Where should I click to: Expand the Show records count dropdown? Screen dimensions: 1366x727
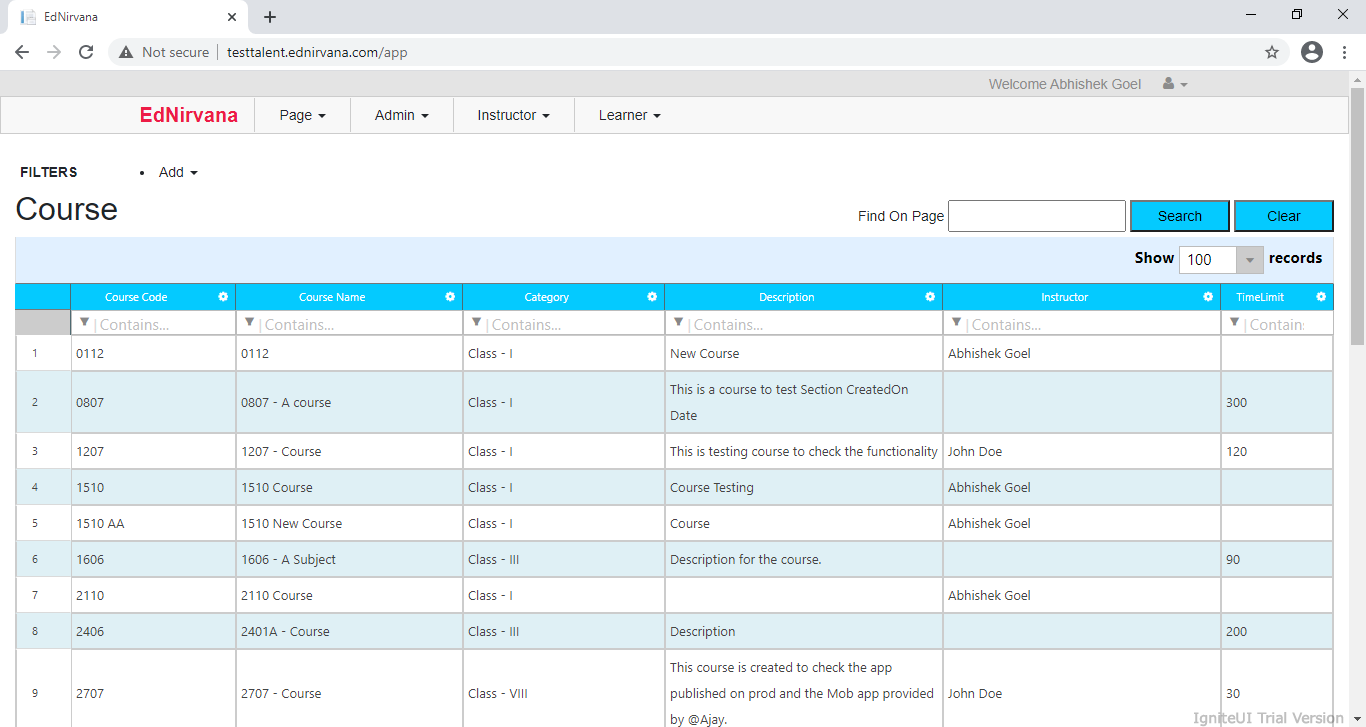[1249, 260]
